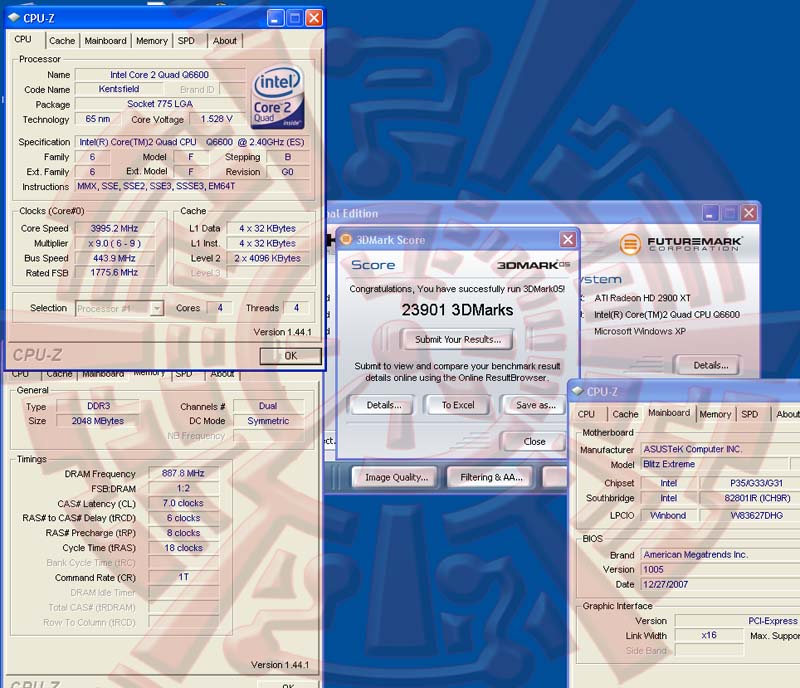Click OK in the top CPU-Z window
This screenshot has width=800, height=688.
290,356
